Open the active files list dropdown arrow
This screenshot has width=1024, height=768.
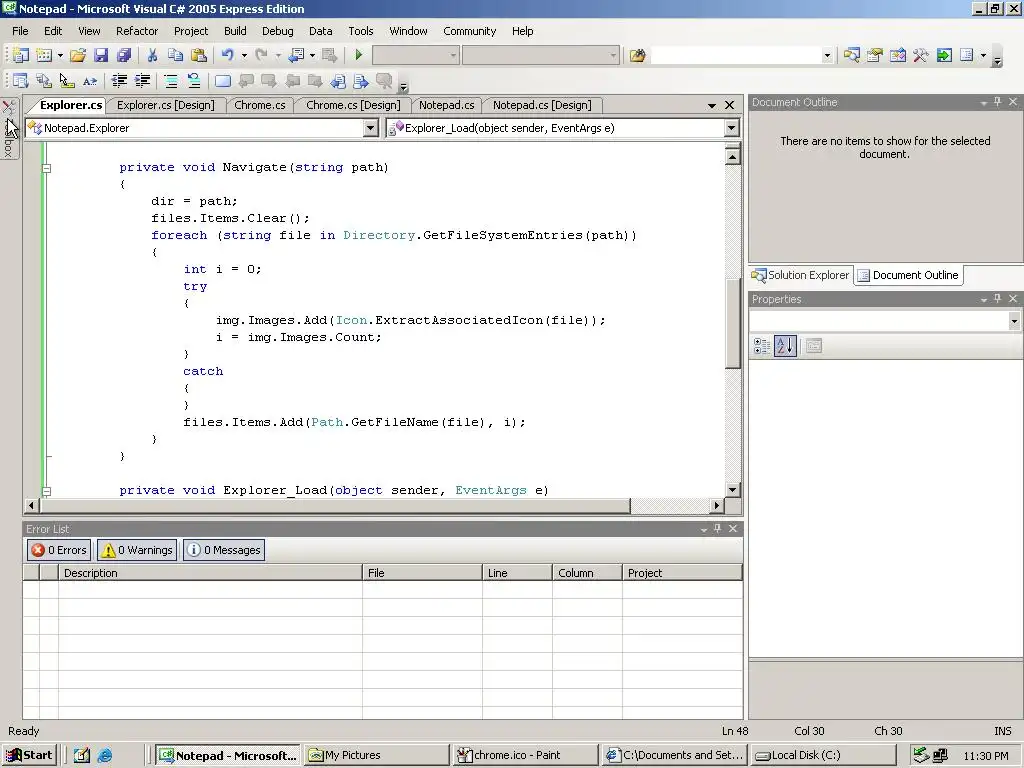click(712, 105)
